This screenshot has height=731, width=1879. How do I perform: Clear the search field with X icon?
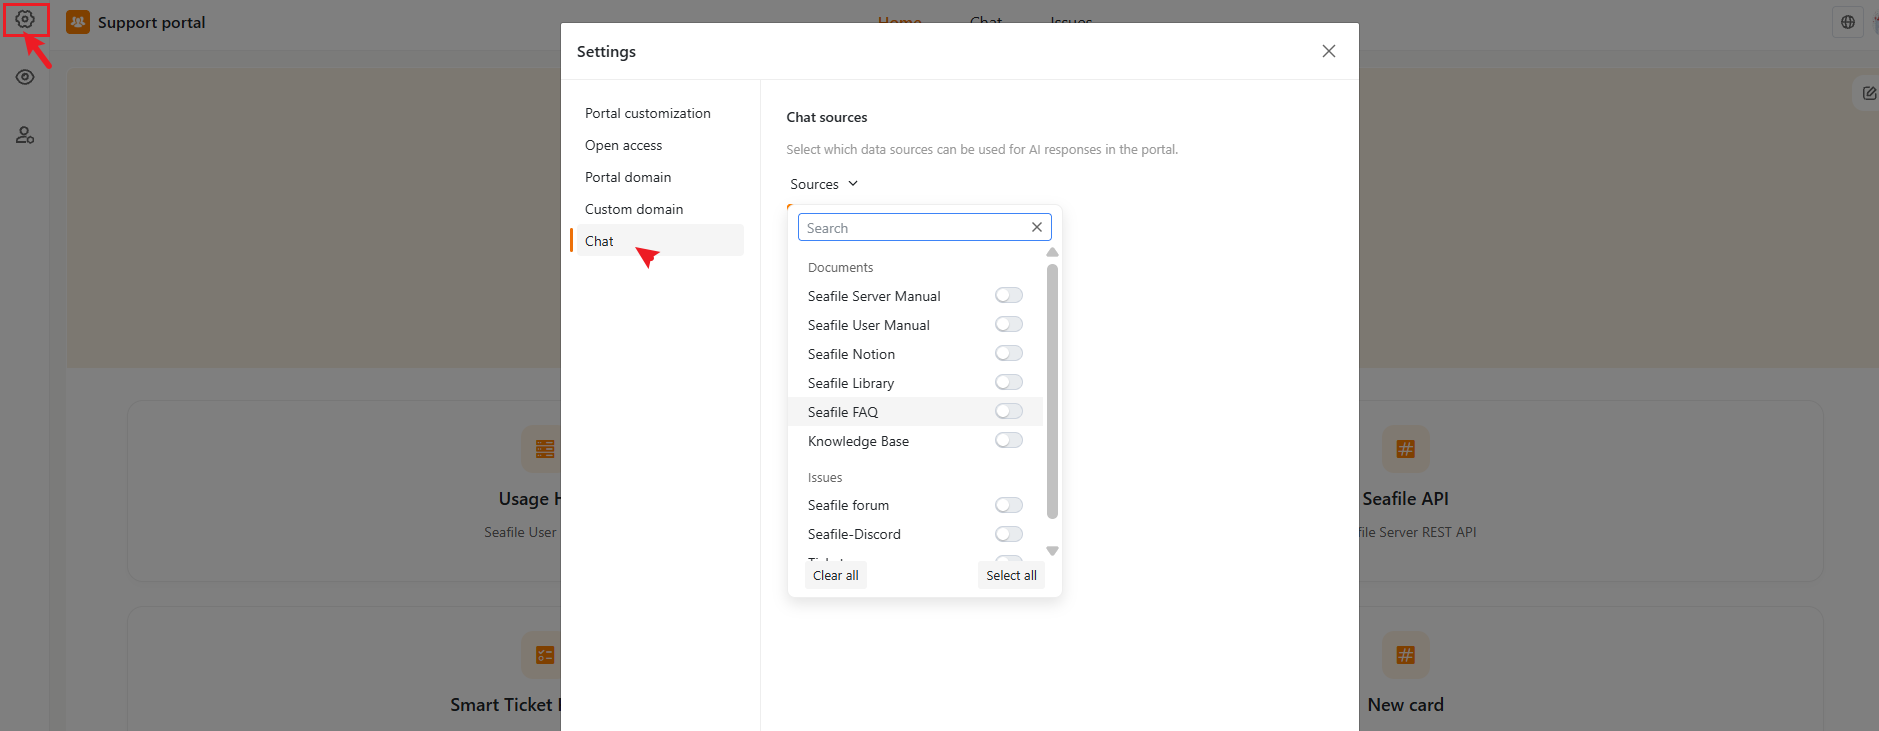[x=1037, y=227]
